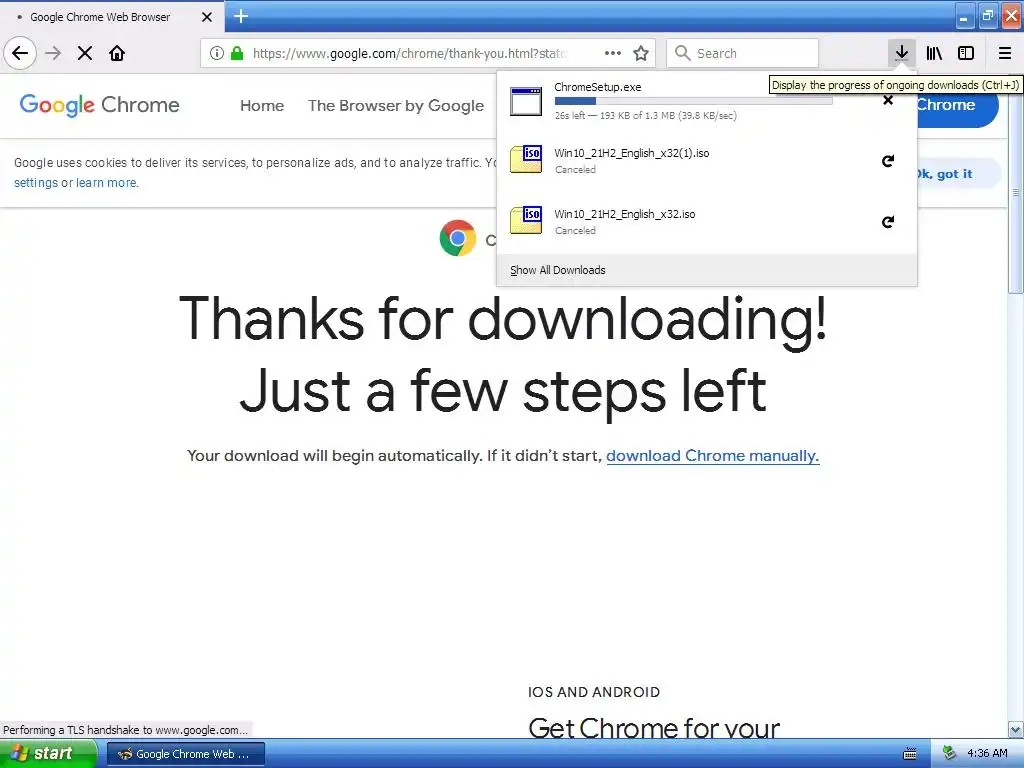1024x768 pixels.
Task: Click the Google Chrome logo text
Action: [99, 105]
